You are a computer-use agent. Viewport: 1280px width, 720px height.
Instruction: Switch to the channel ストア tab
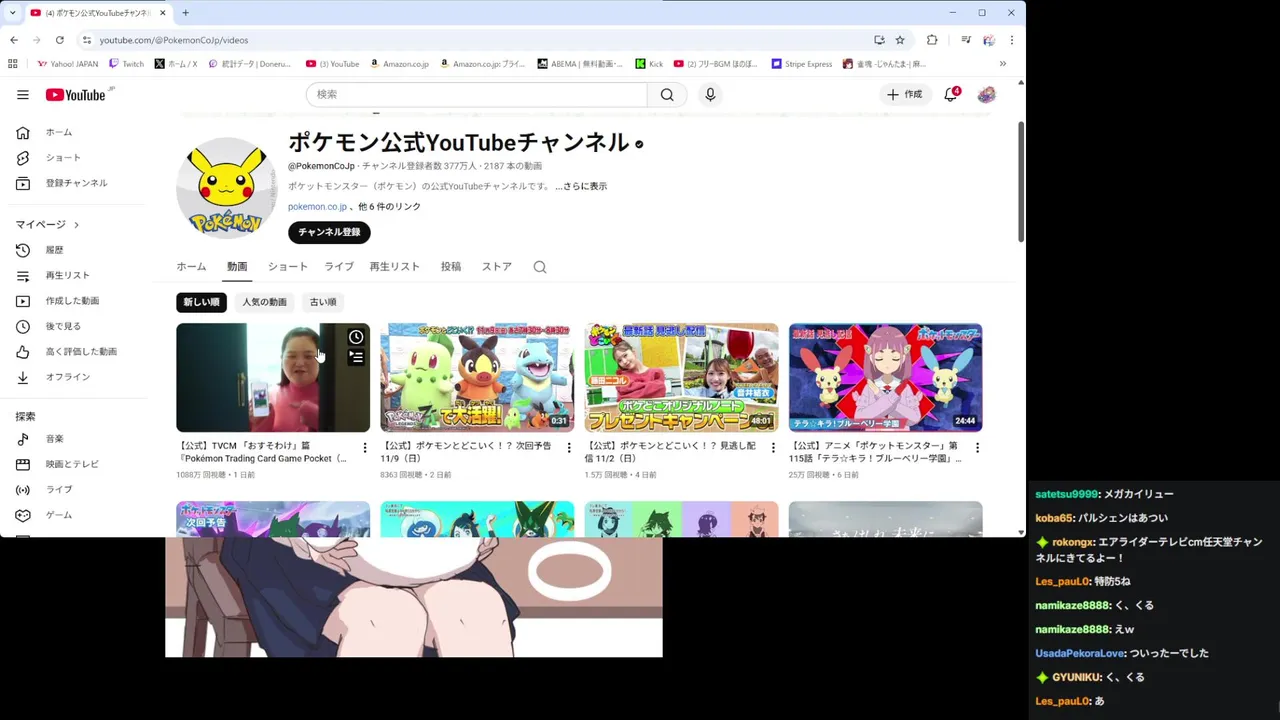click(x=497, y=267)
